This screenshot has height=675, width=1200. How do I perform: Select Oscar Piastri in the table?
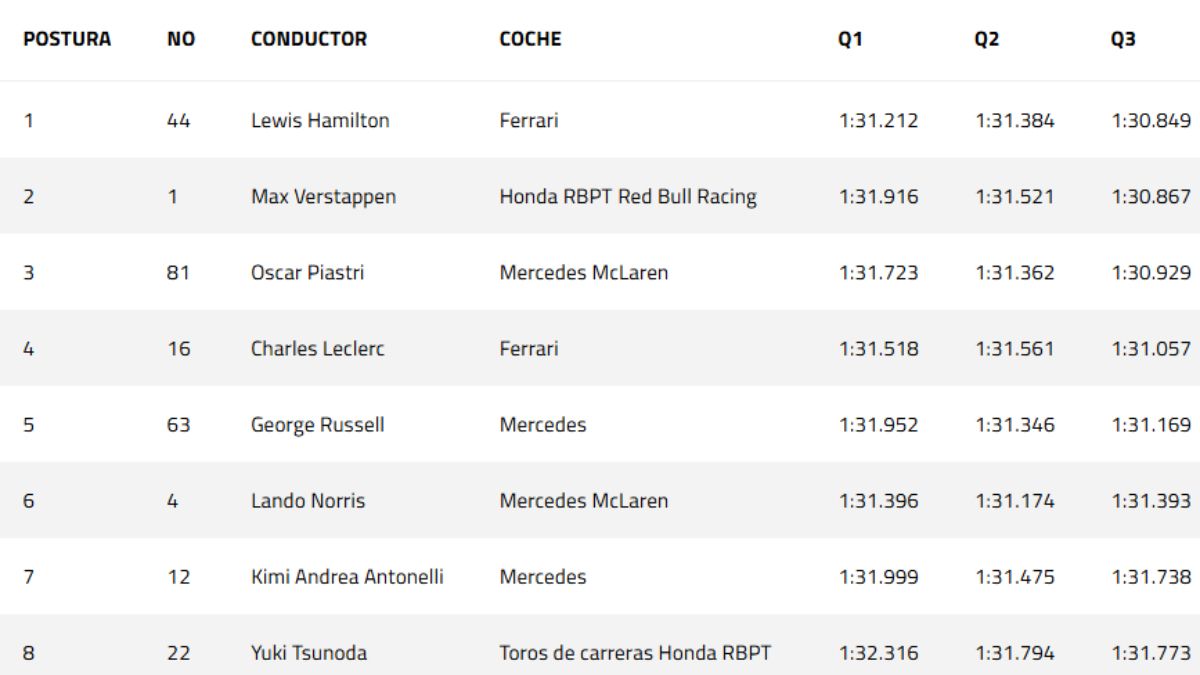point(307,273)
